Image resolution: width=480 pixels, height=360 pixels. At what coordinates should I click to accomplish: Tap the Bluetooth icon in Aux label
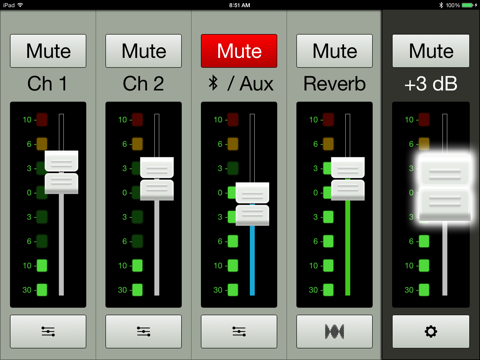[x=213, y=83]
